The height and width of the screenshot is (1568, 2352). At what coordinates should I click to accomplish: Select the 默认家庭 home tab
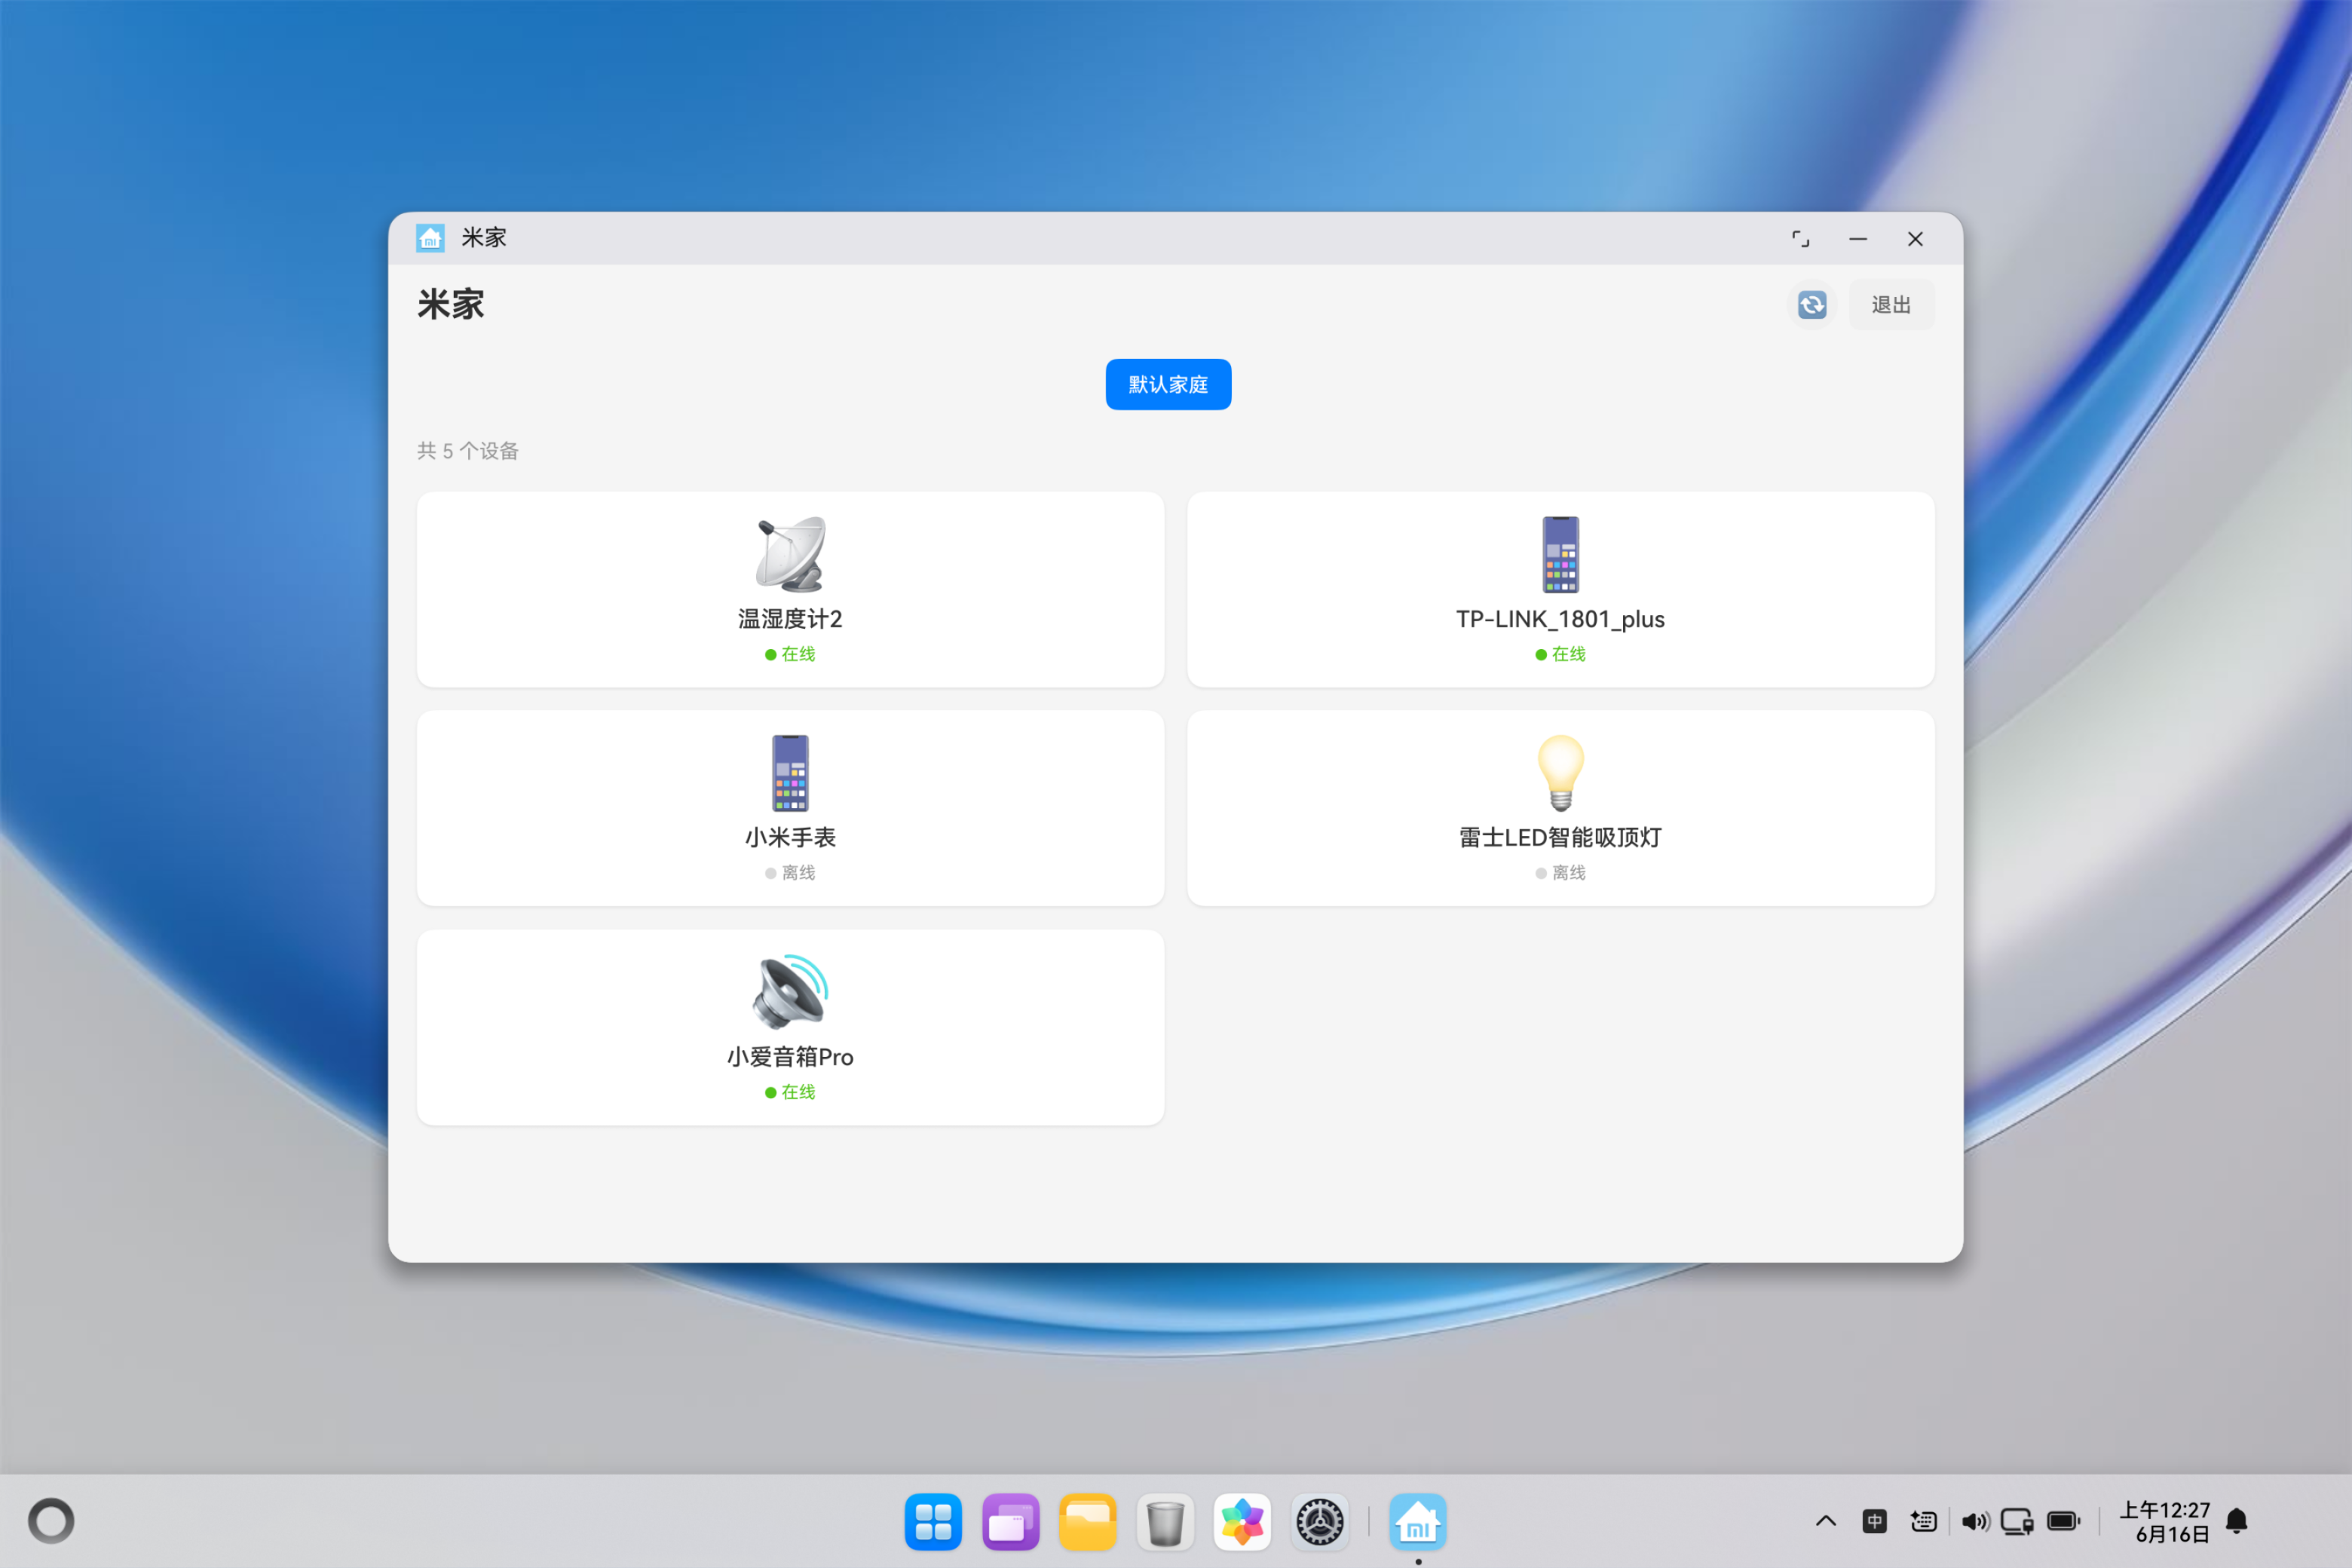tap(1168, 384)
